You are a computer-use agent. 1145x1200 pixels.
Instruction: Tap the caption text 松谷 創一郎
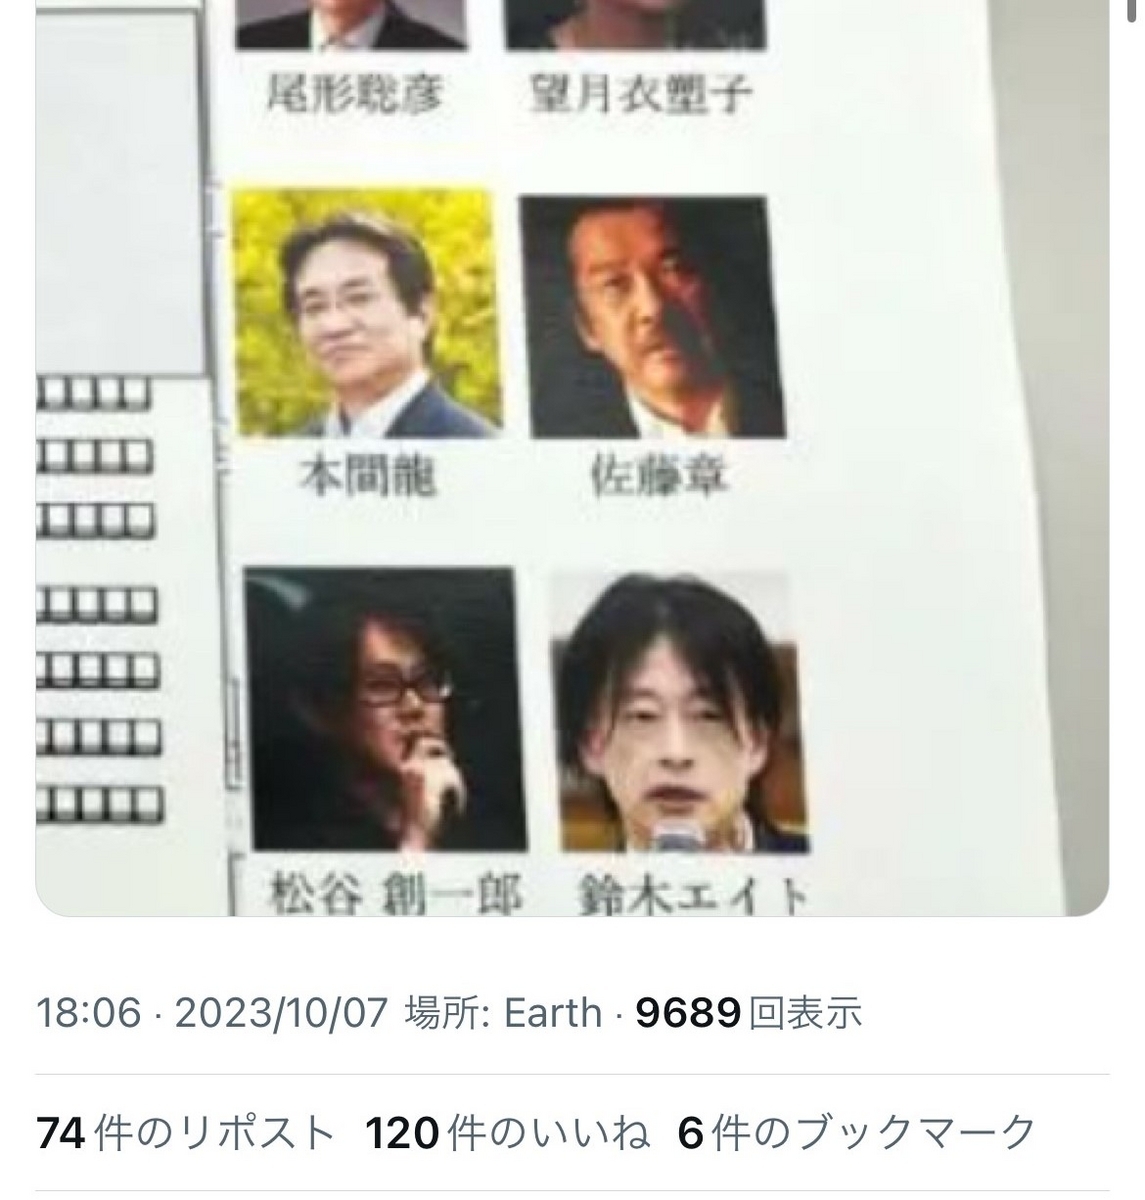click(395, 895)
